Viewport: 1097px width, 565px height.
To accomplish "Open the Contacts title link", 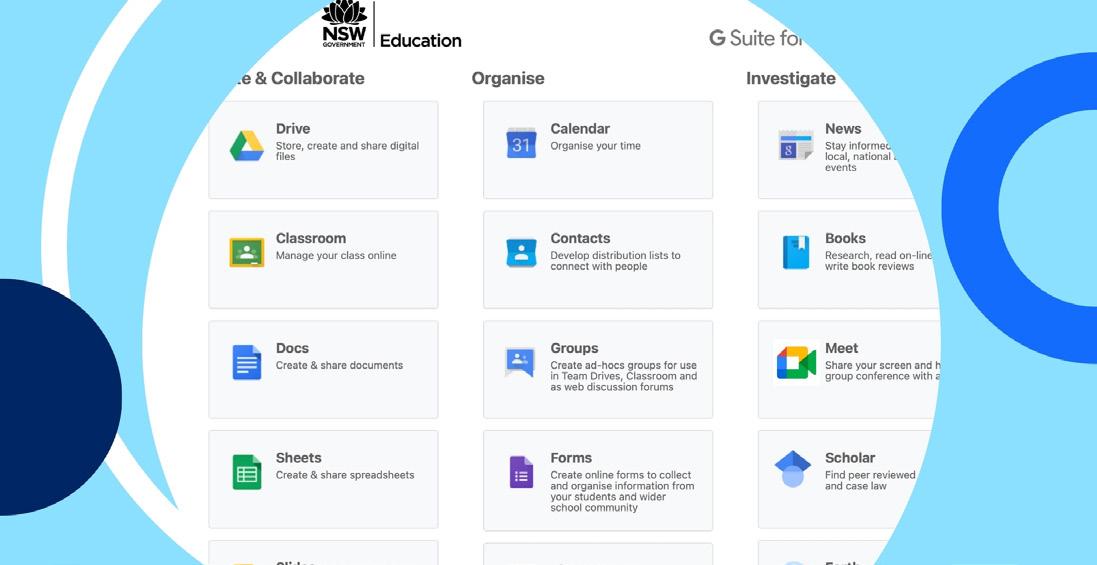I will coord(580,238).
